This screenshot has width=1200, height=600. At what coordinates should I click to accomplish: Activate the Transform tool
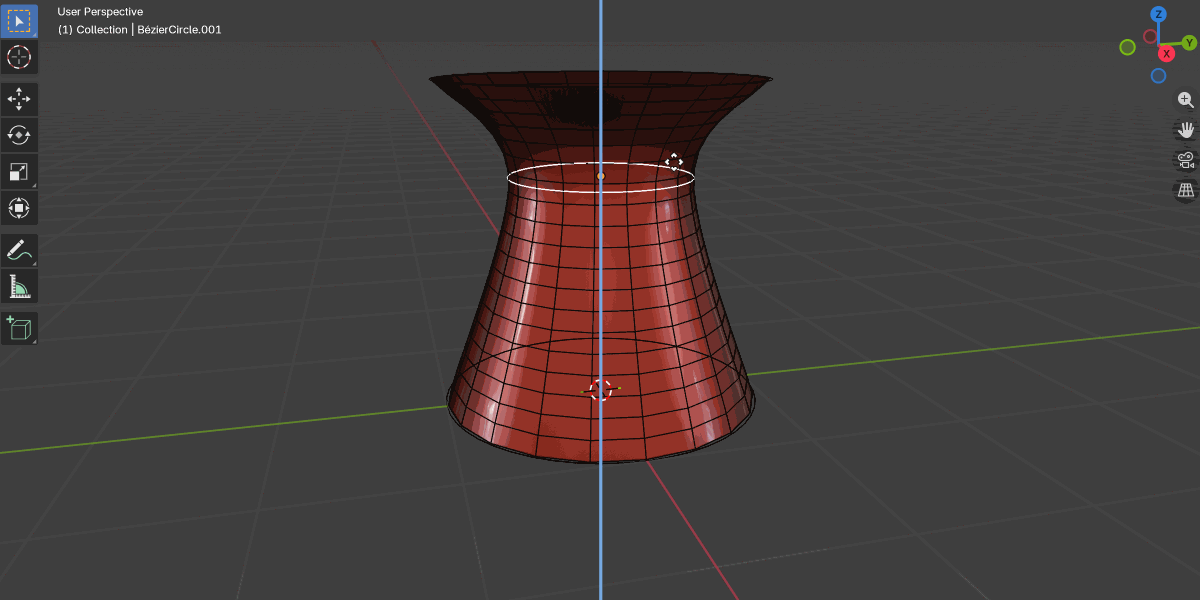(19, 207)
